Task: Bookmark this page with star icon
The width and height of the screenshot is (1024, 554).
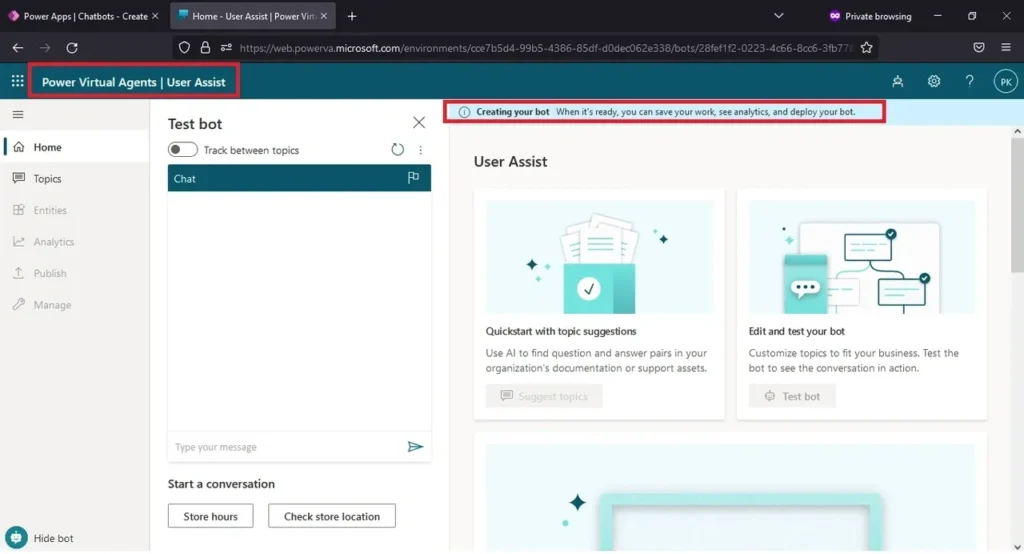Action: point(867,48)
